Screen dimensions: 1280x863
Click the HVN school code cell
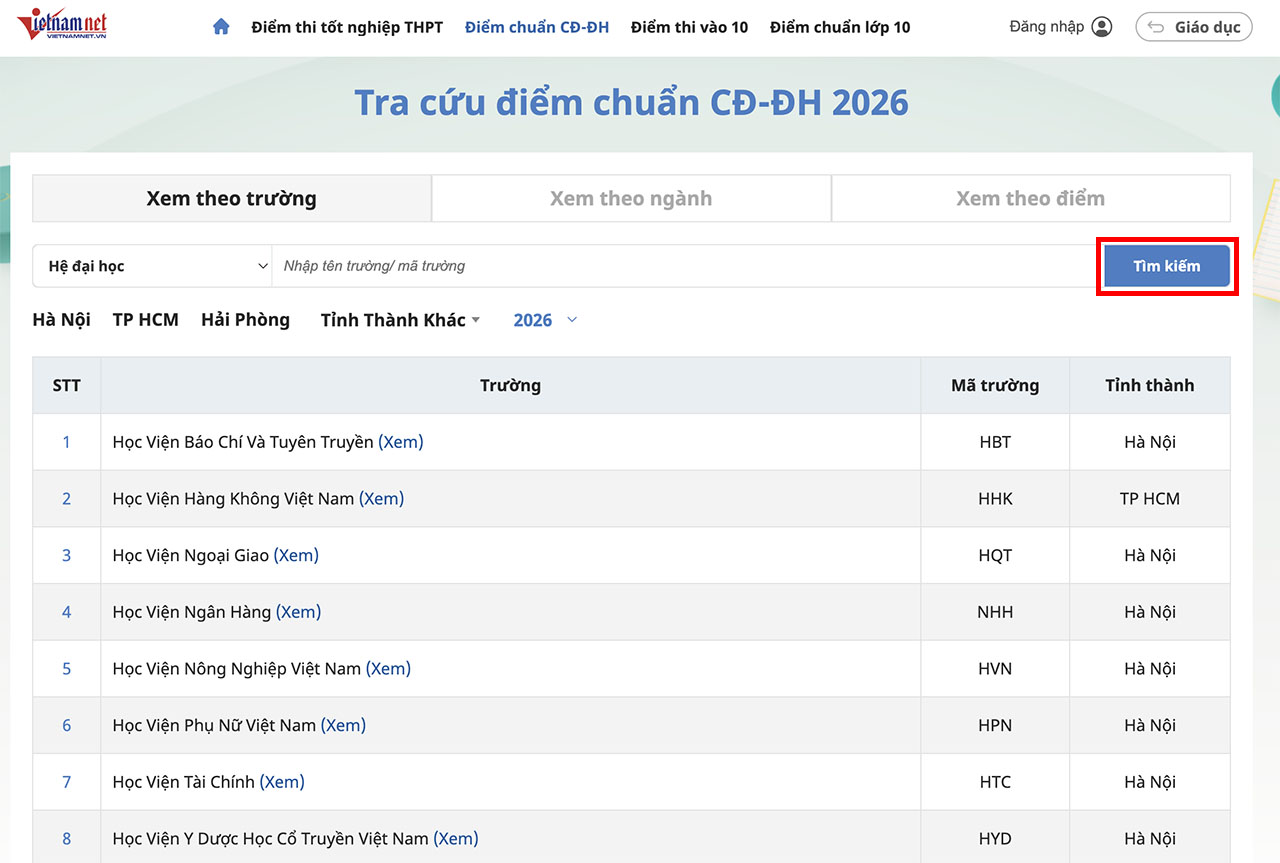click(995, 669)
